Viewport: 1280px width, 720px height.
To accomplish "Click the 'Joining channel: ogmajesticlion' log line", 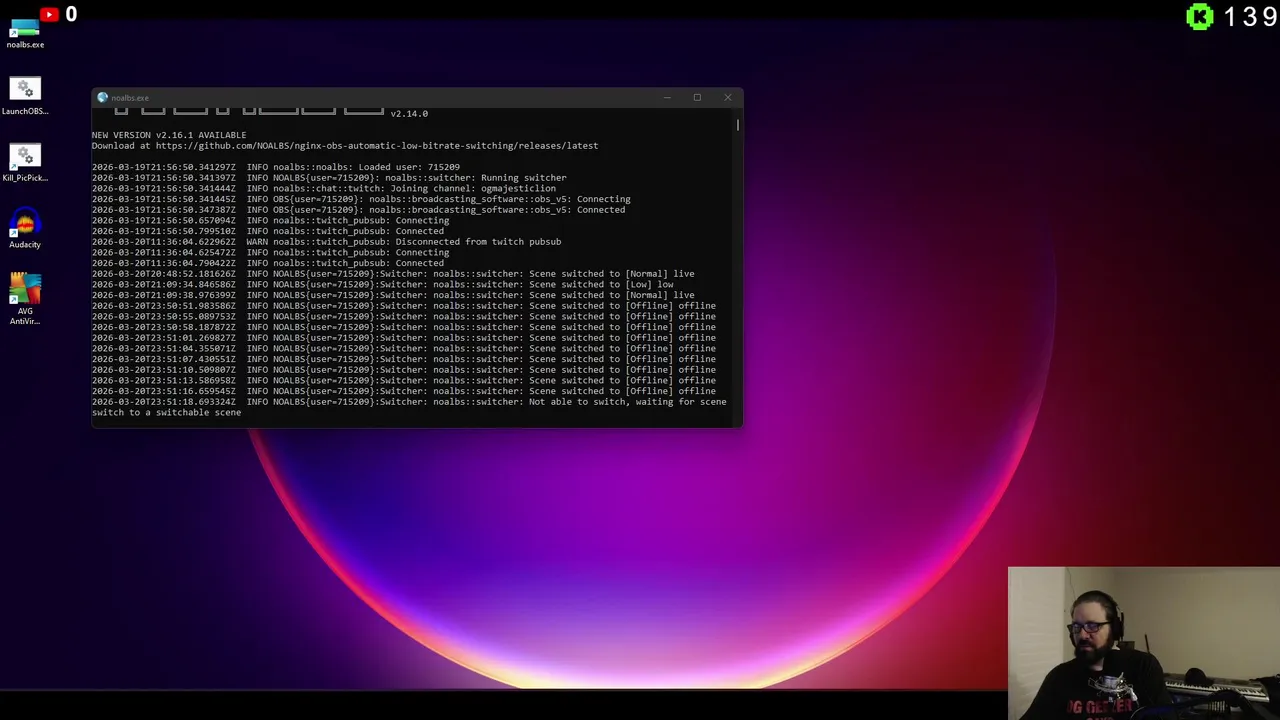I will [324, 189].
